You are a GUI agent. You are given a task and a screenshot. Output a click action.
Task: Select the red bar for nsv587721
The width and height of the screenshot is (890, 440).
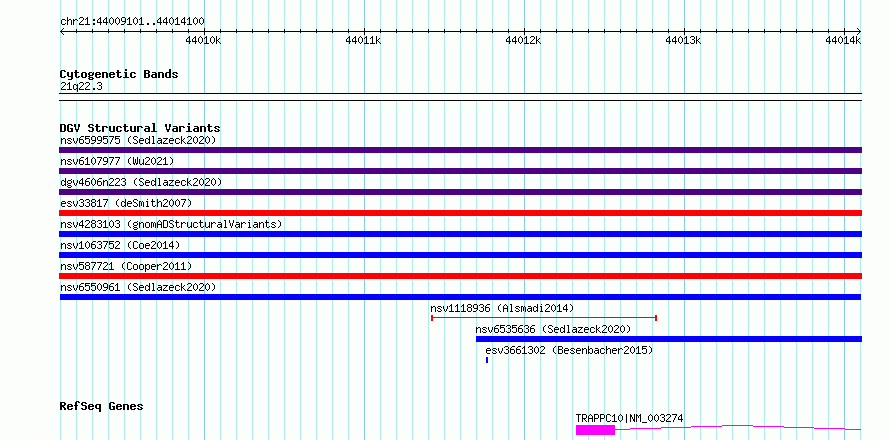coord(460,276)
